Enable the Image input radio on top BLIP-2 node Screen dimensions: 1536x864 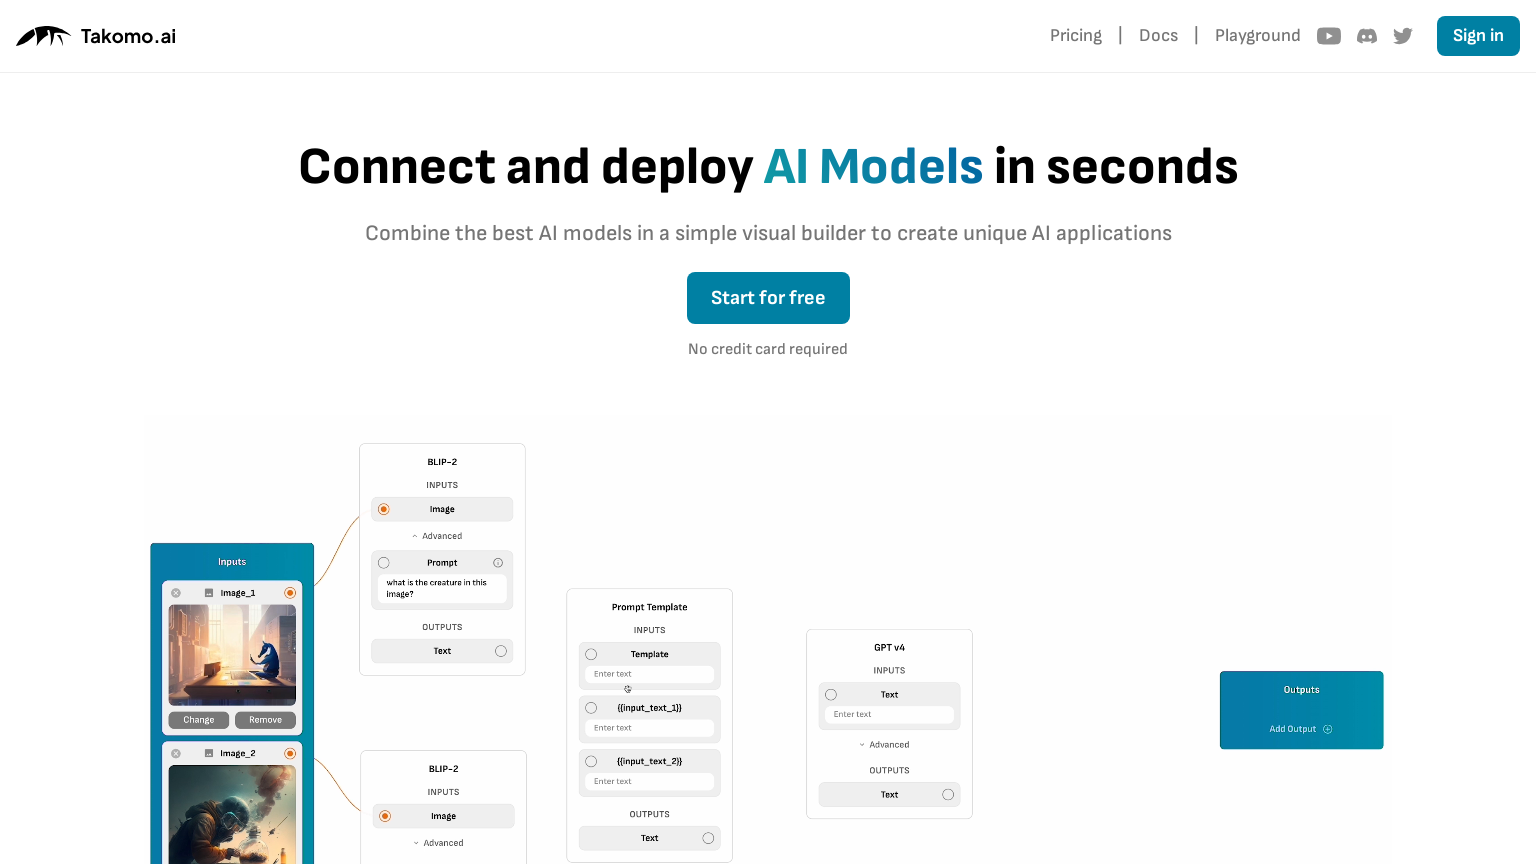[x=384, y=509]
